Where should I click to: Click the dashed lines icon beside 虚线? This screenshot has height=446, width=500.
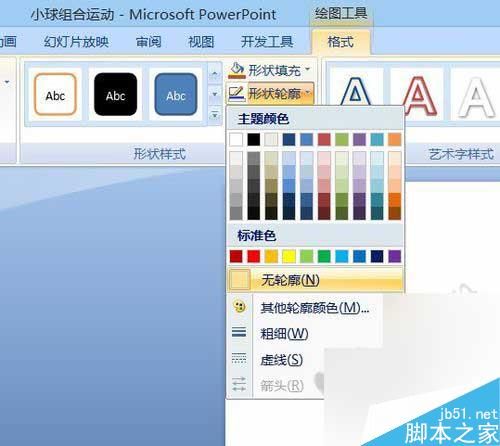coord(239,358)
